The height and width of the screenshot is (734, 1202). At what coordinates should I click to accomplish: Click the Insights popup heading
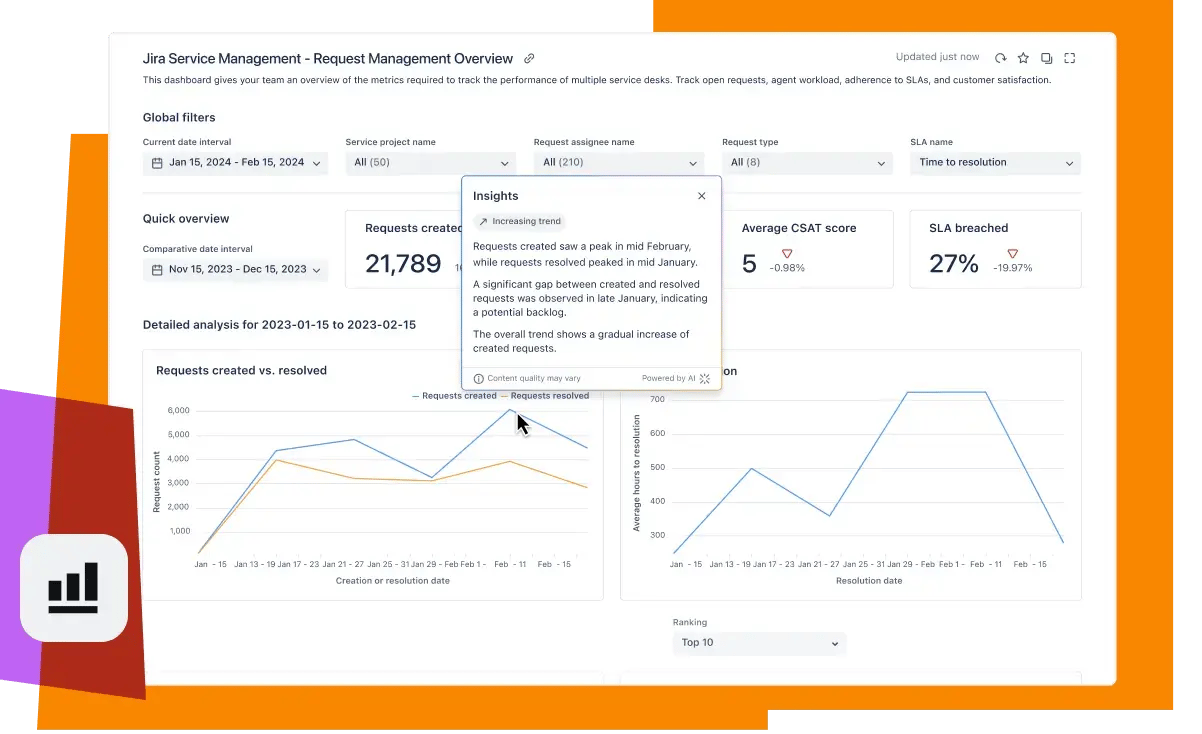496,196
